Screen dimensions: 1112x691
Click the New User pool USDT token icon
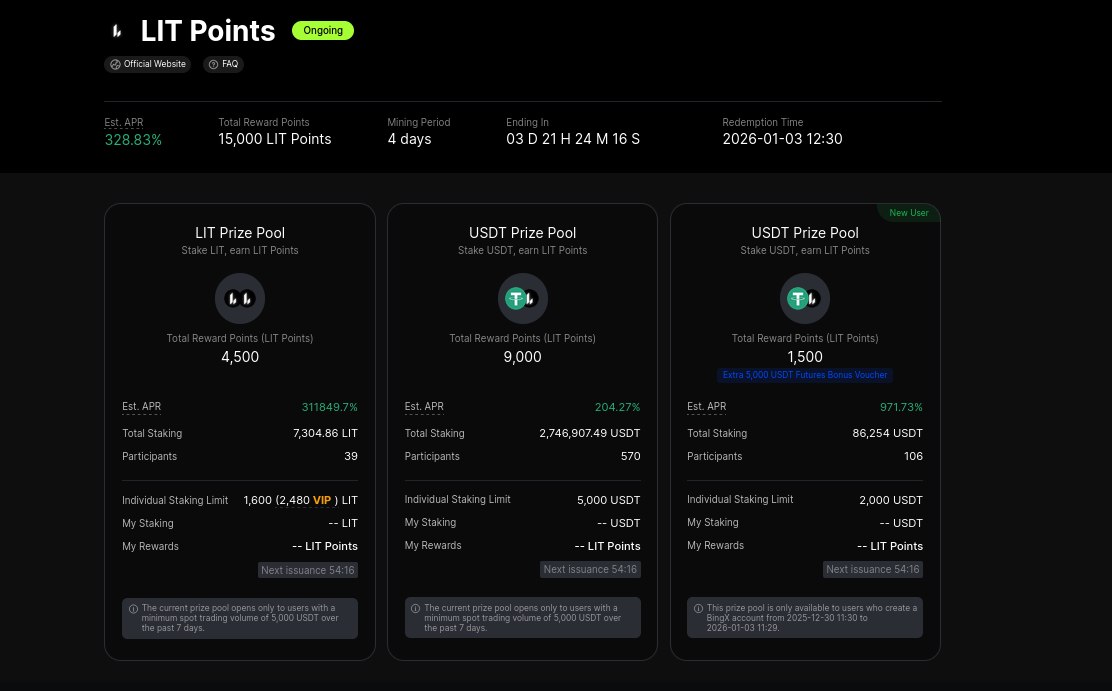click(804, 298)
